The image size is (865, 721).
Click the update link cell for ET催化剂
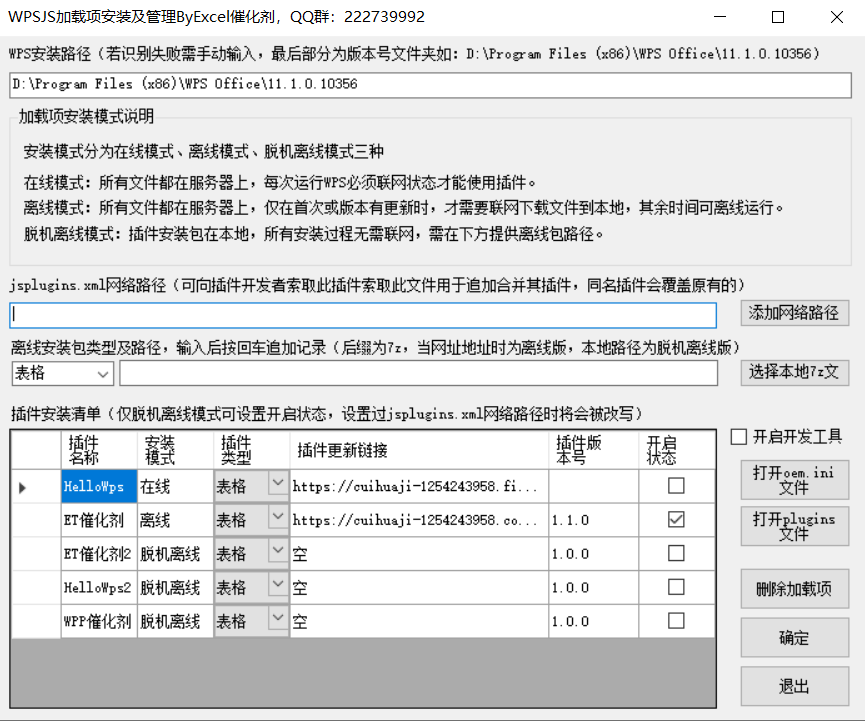(419, 520)
